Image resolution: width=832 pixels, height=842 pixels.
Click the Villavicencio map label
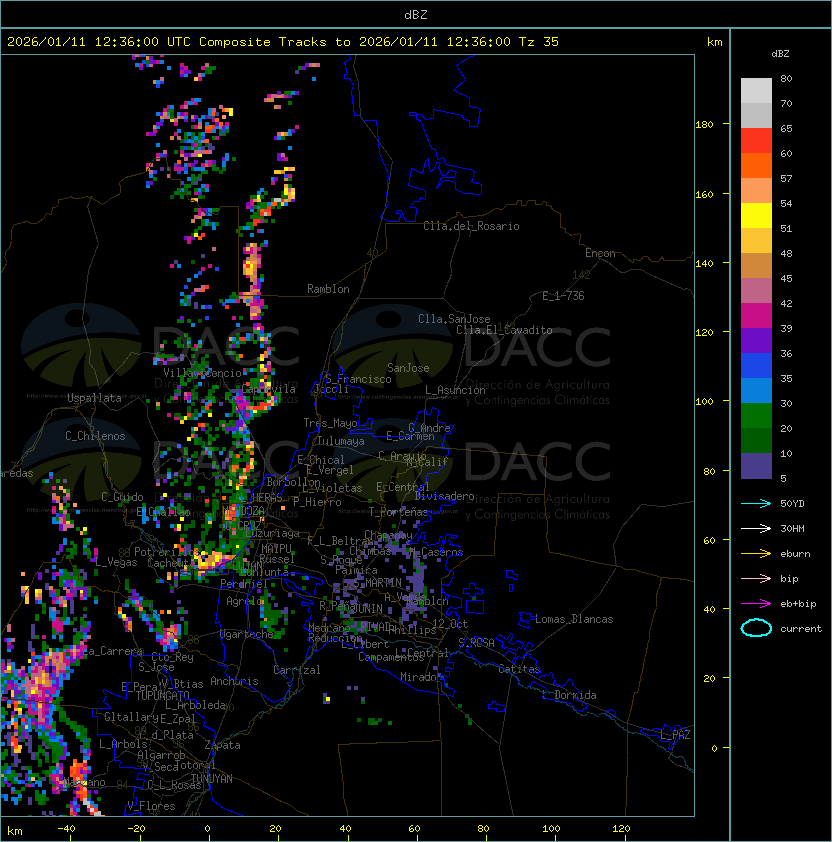[202, 373]
